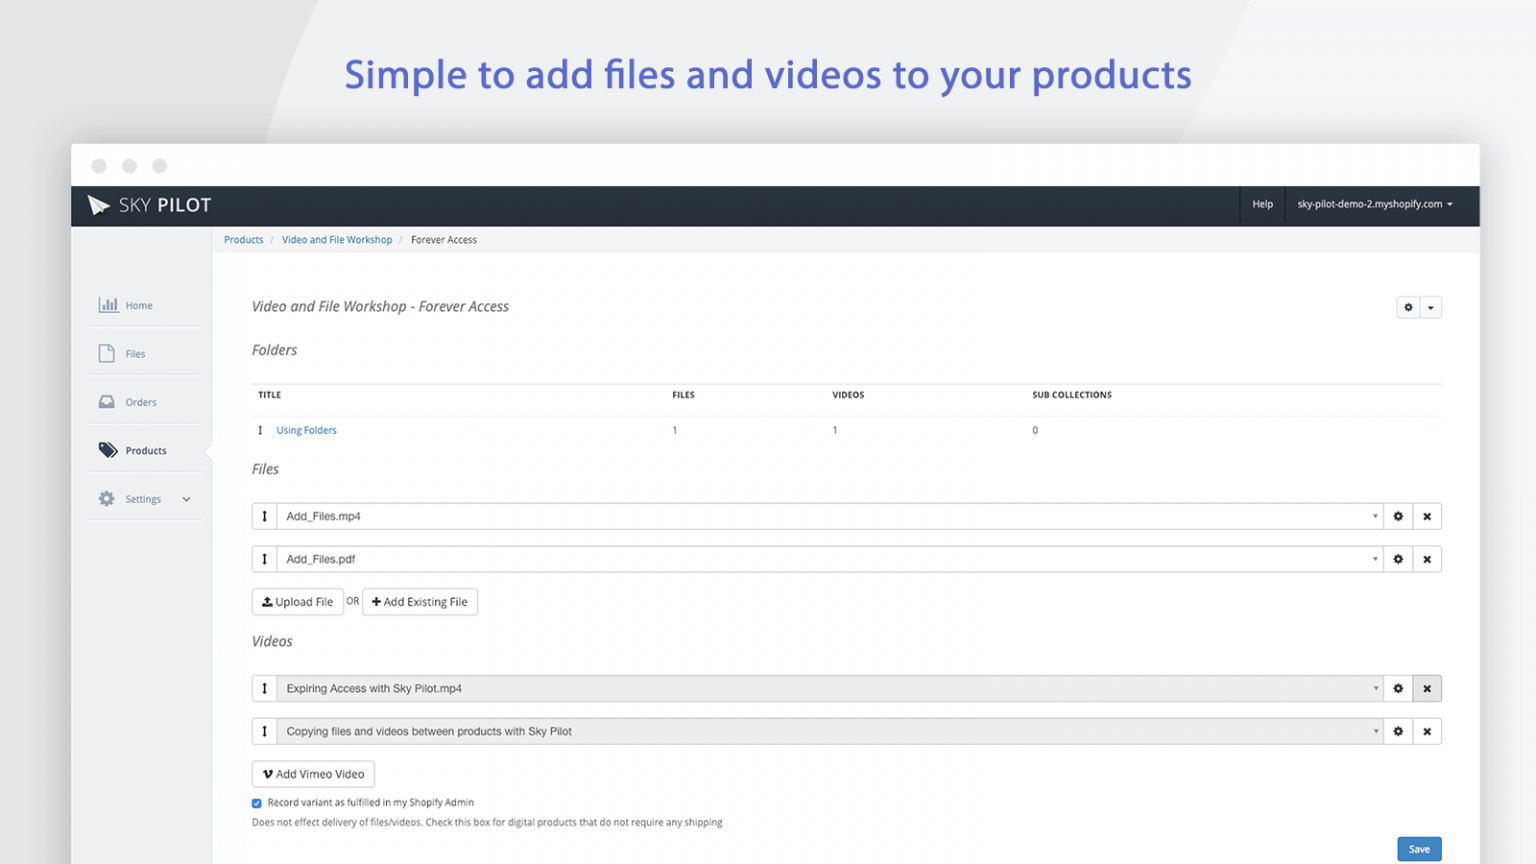Image resolution: width=1536 pixels, height=864 pixels.
Task: Click the Add Vimeo Video button
Action: [313, 774]
